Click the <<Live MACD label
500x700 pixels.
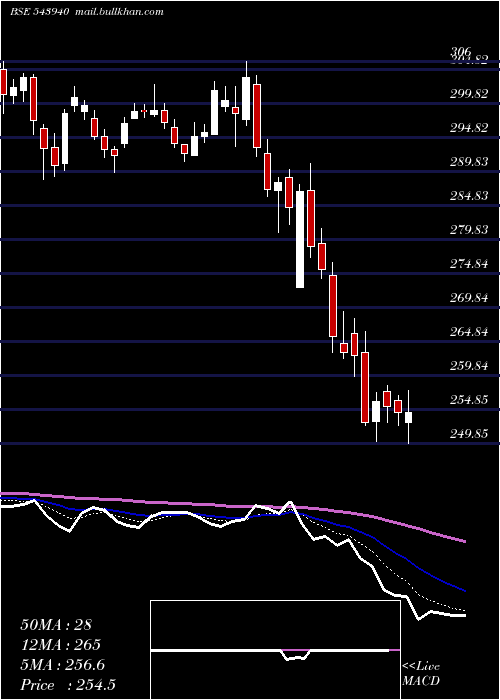pyautogui.click(x=421, y=674)
